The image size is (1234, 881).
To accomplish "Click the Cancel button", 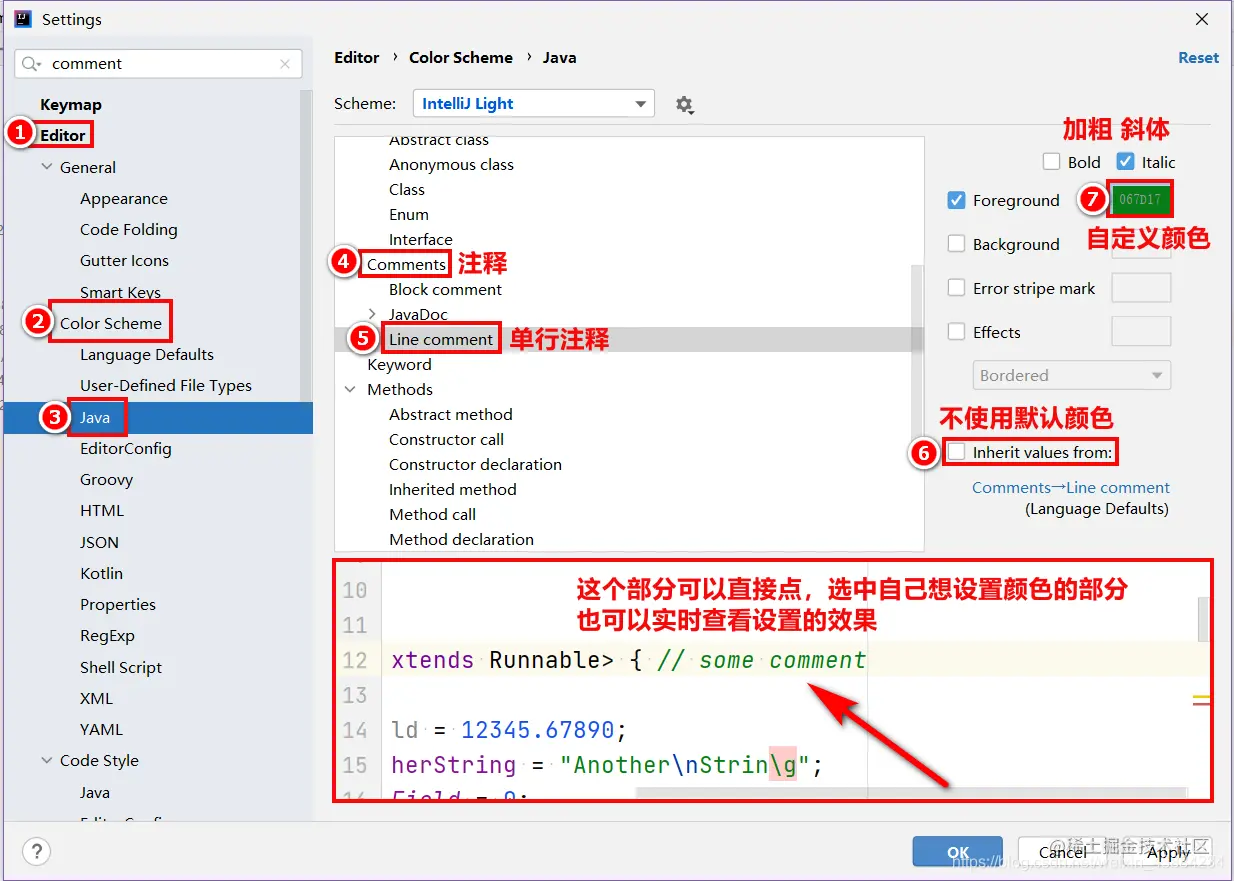I will point(1062,852).
